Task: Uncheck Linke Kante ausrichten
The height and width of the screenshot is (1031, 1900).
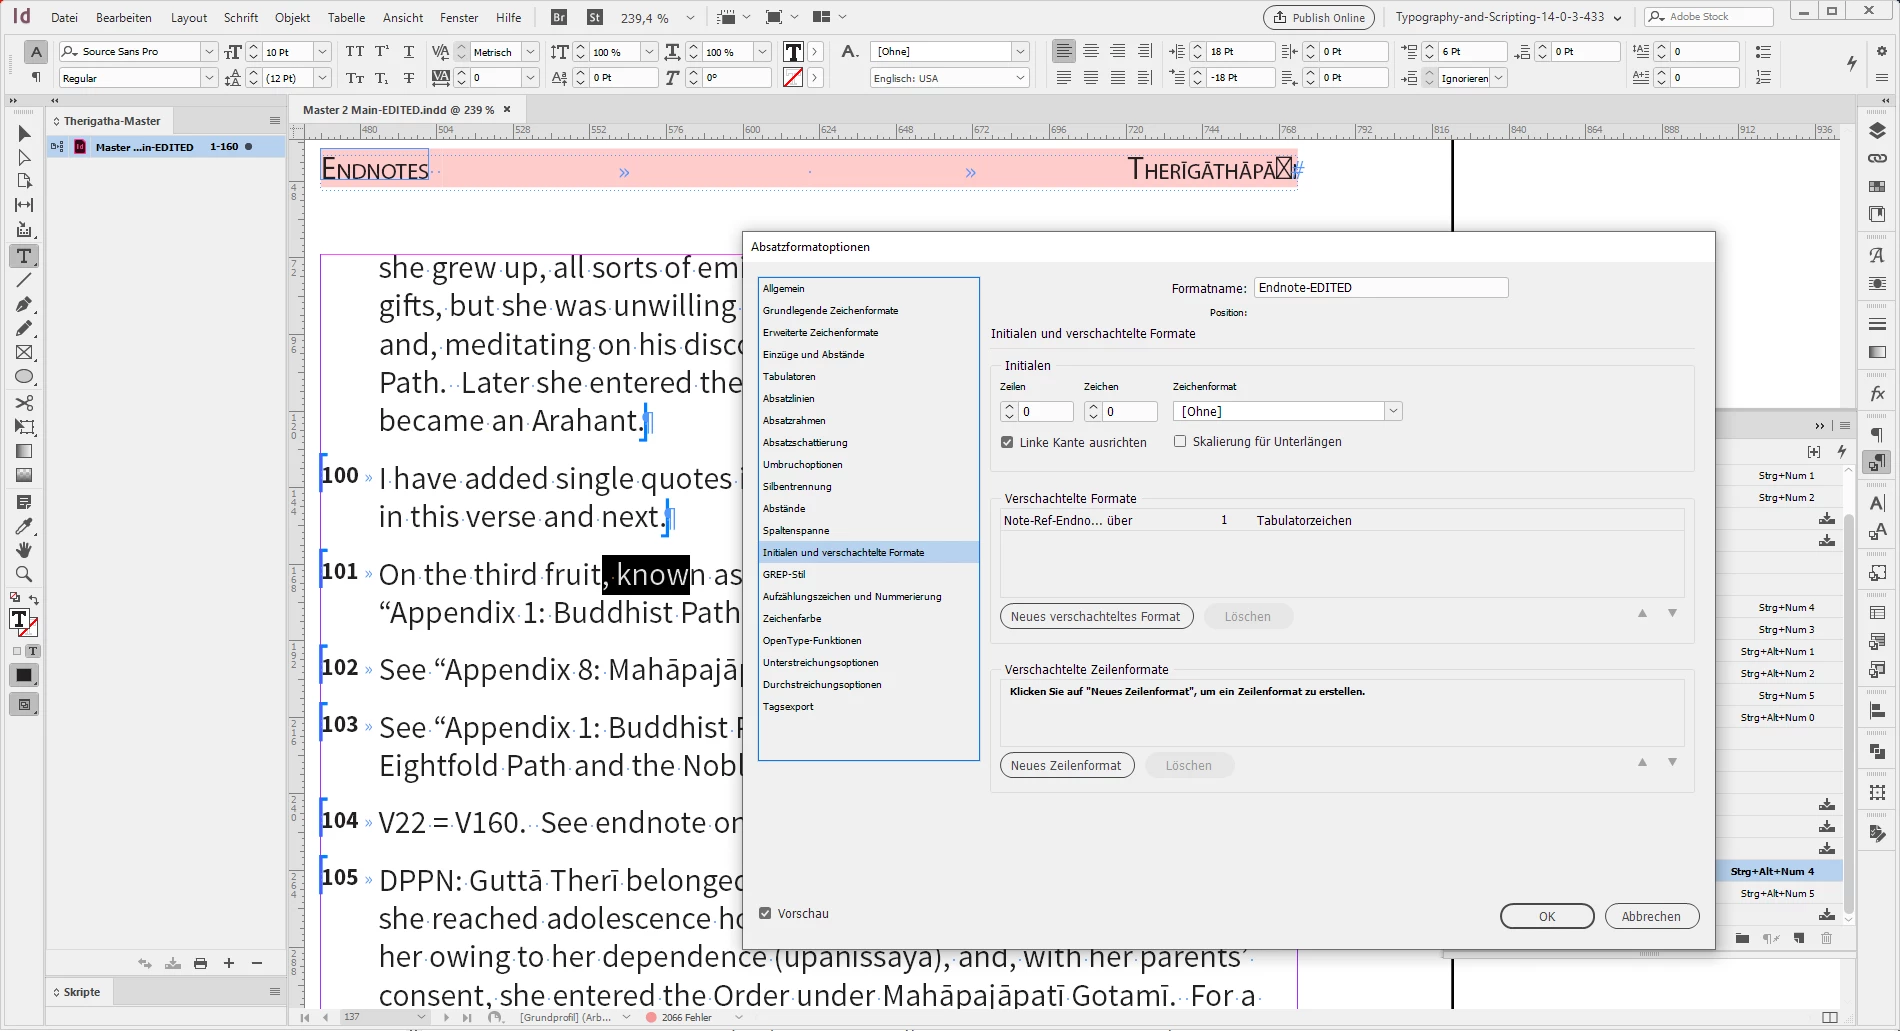Action: 1007,442
